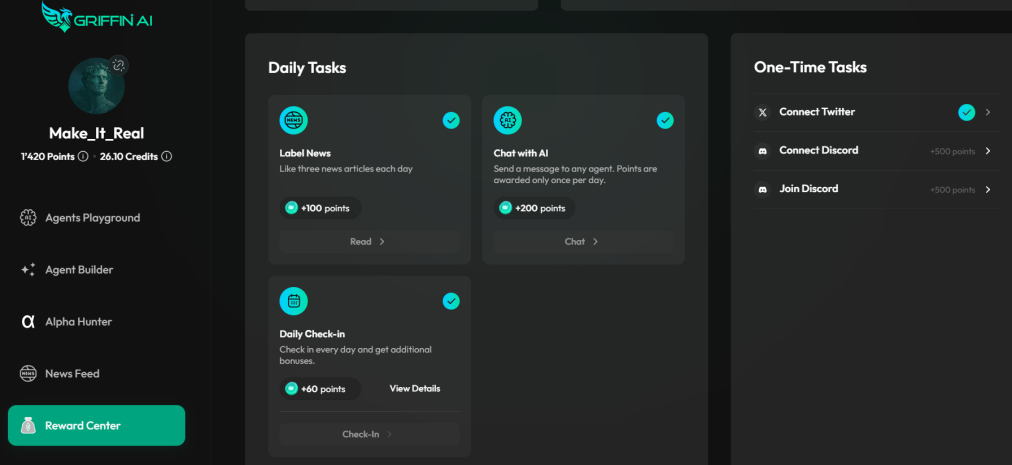The width and height of the screenshot is (1012, 465).
Task: Click the Check-In button
Action: coord(369,435)
